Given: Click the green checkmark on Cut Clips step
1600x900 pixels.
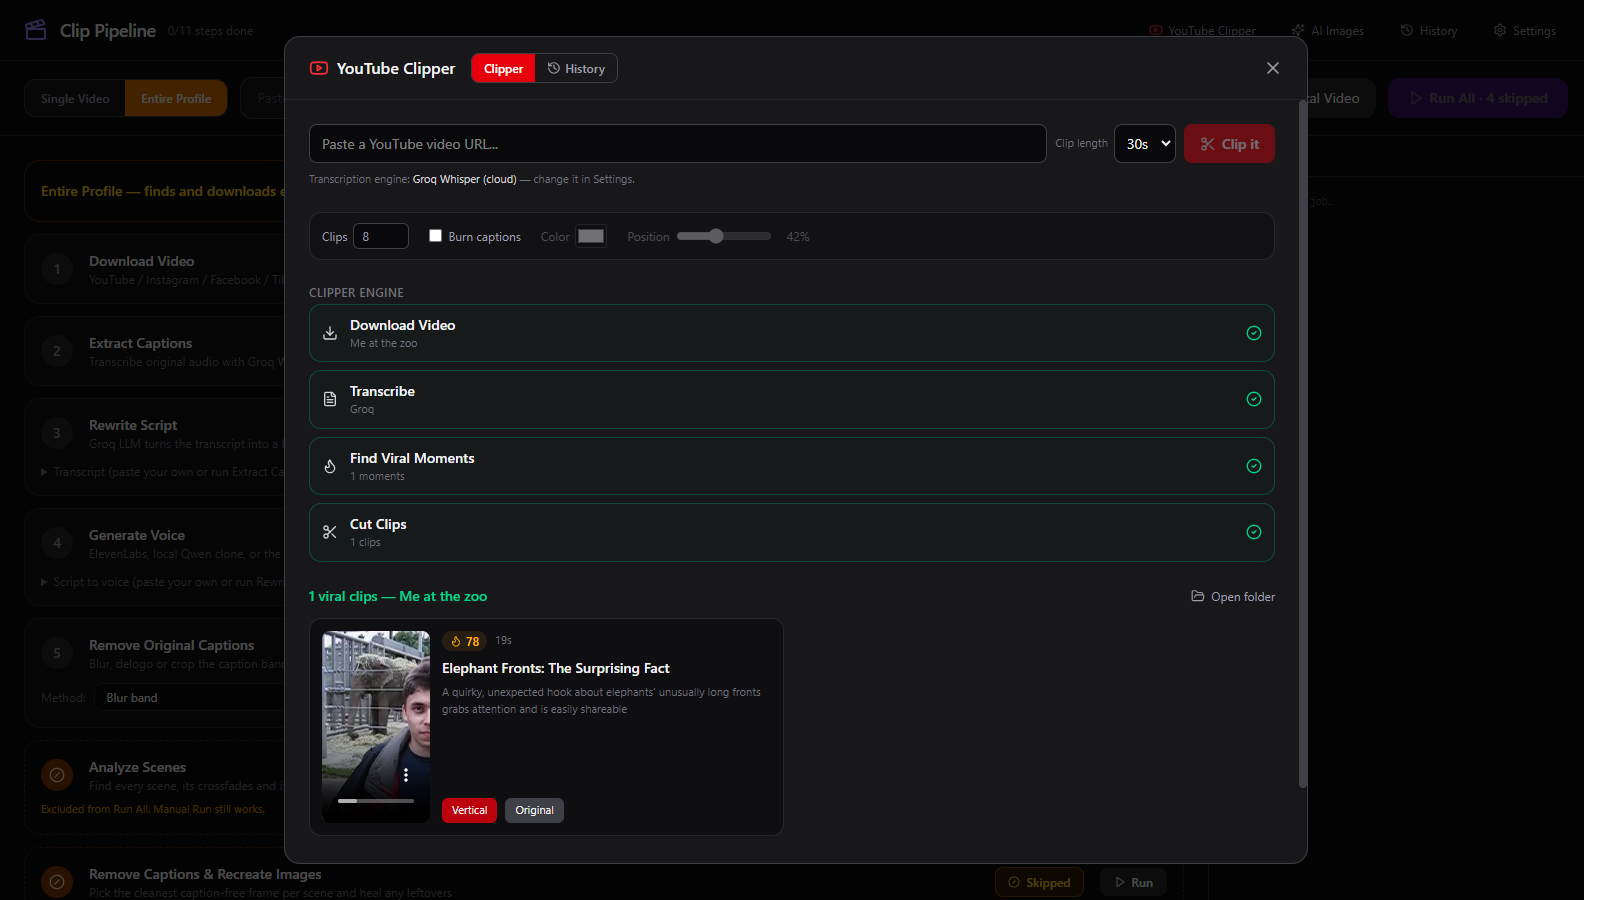Looking at the screenshot, I should pyautogui.click(x=1254, y=532).
